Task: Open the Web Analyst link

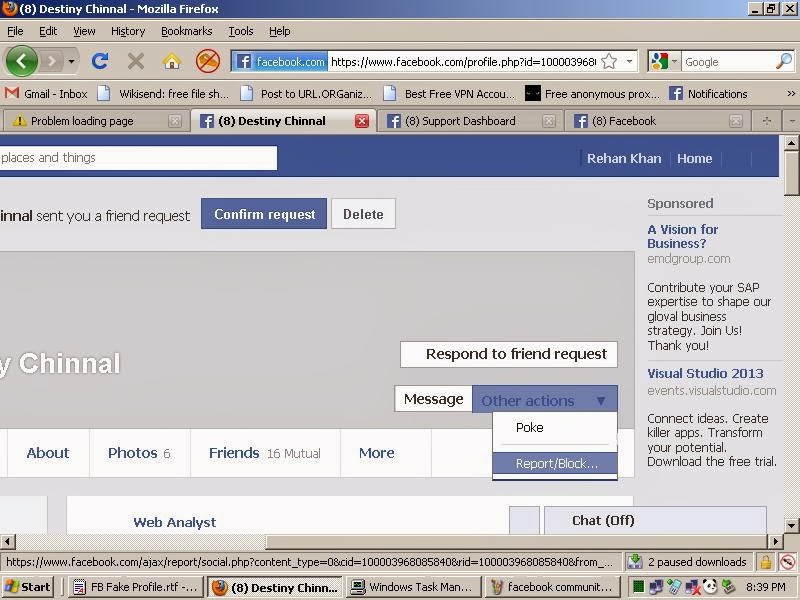Action: (174, 522)
